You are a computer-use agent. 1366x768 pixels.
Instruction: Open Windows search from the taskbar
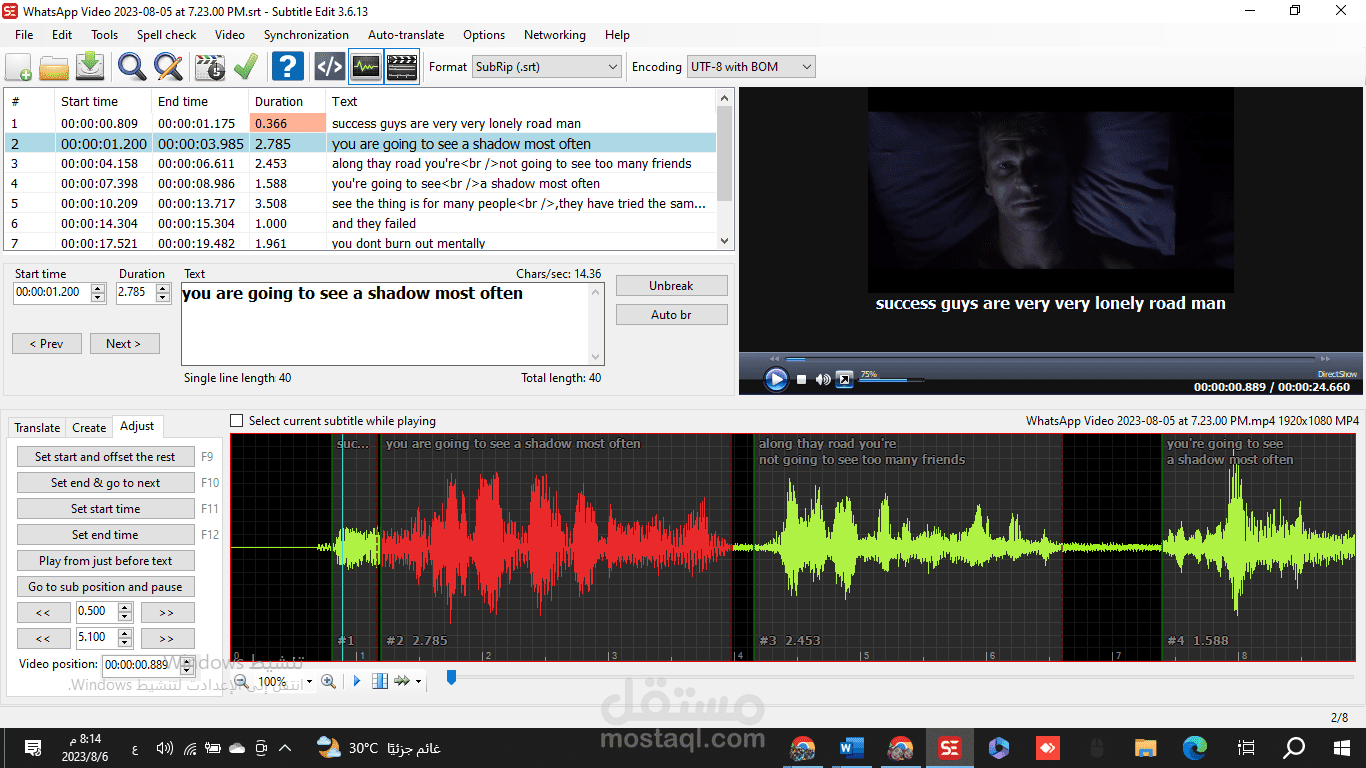coord(1294,747)
